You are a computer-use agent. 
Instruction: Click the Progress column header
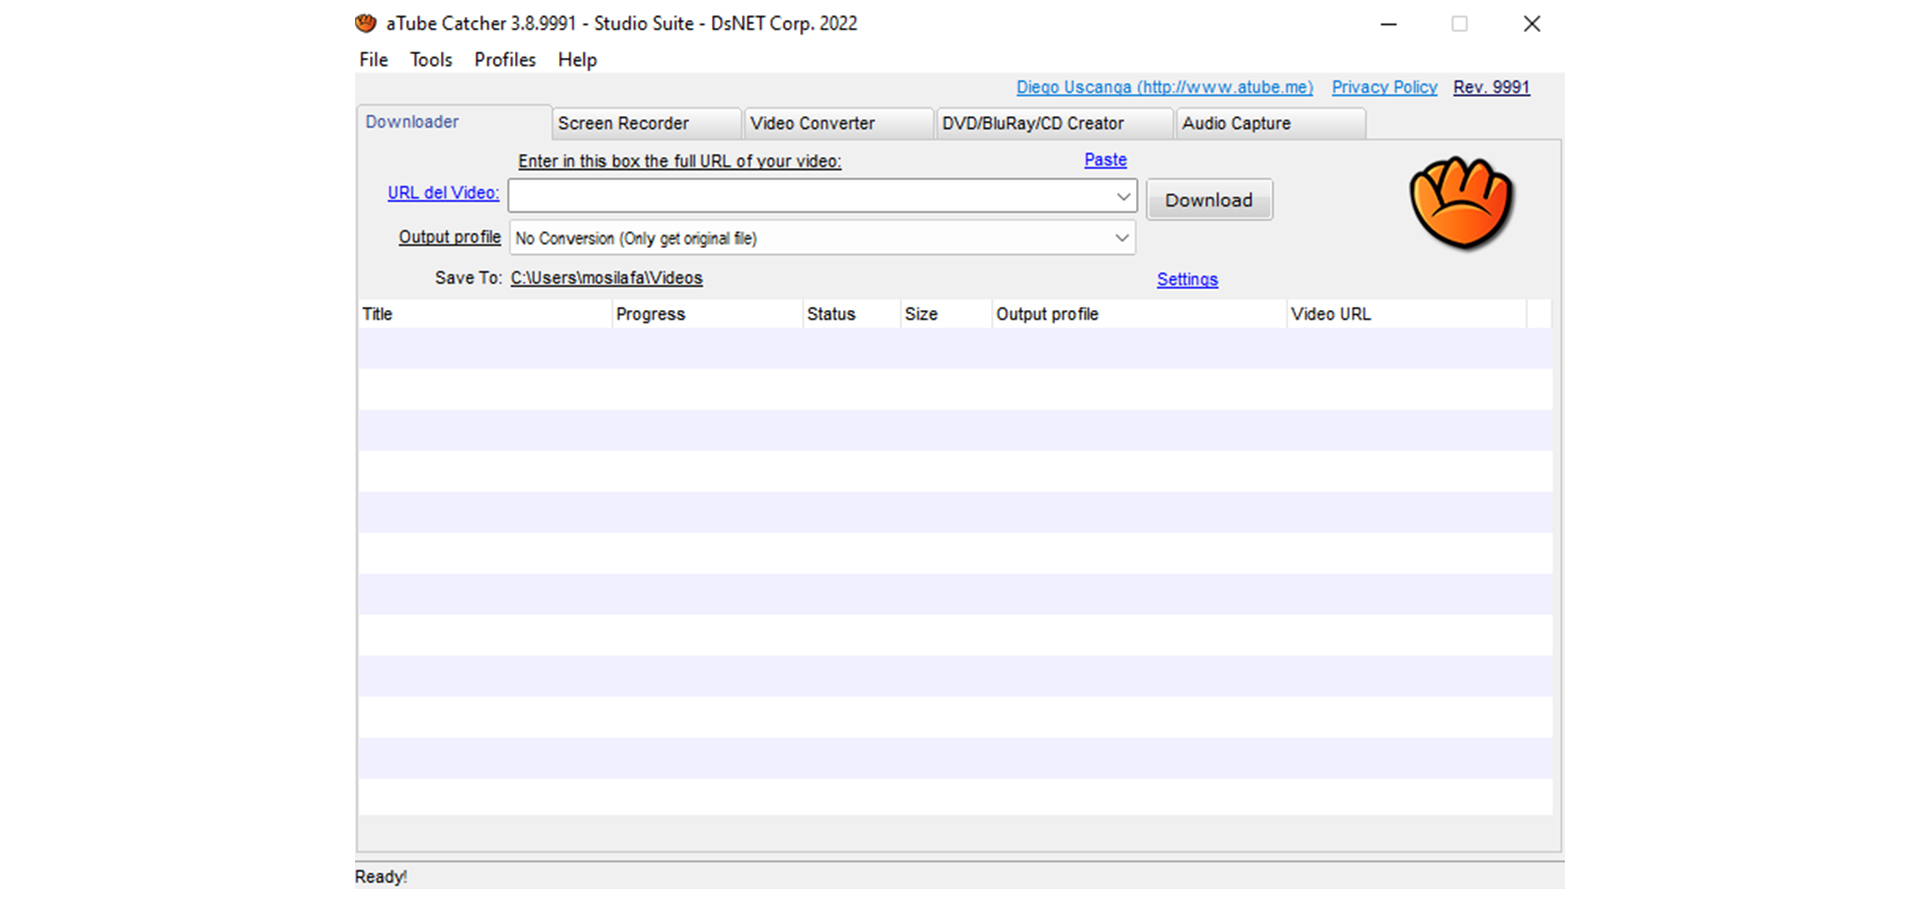[x=707, y=314]
